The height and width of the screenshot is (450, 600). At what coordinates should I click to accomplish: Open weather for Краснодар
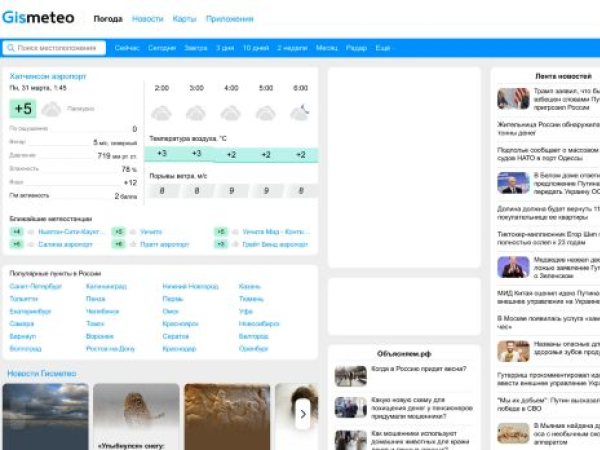click(179, 349)
